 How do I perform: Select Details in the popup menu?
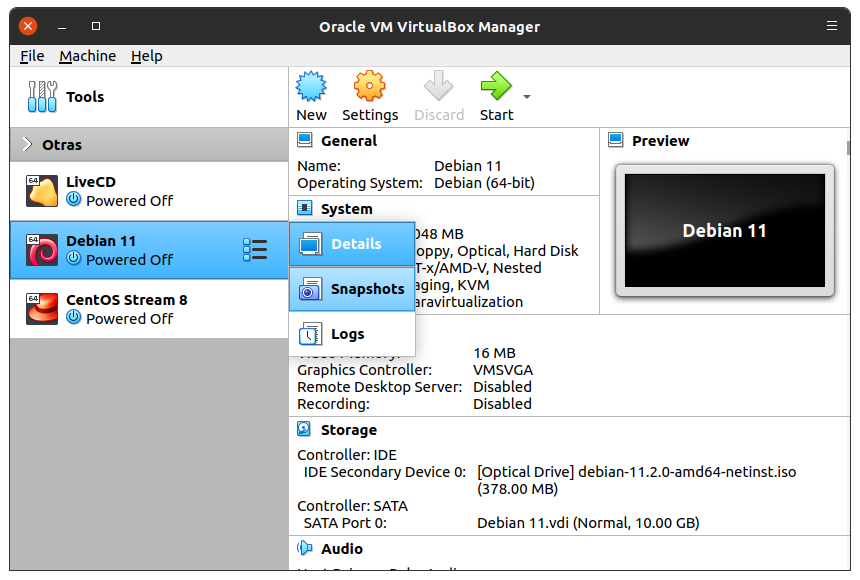(x=353, y=244)
